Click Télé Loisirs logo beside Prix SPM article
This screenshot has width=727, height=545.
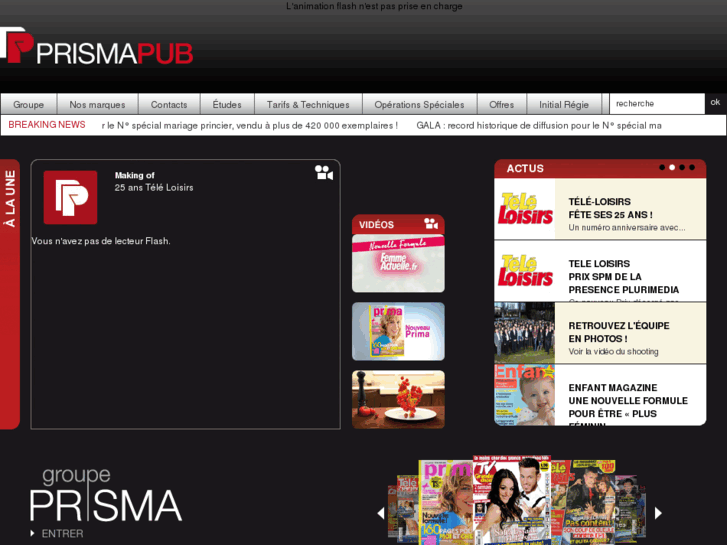(x=525, y=271)
